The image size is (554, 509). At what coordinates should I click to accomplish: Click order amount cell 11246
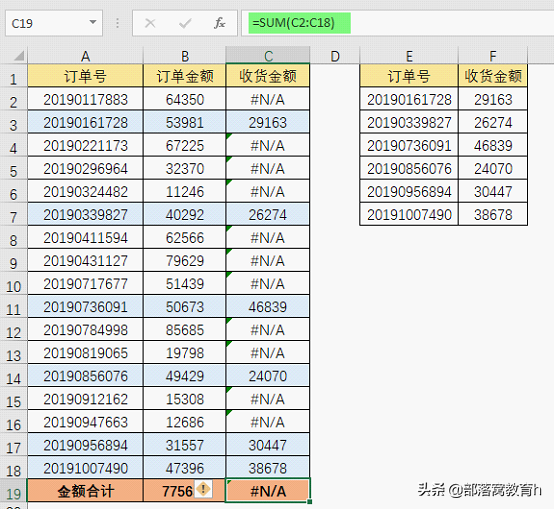(x=185, y=191)
